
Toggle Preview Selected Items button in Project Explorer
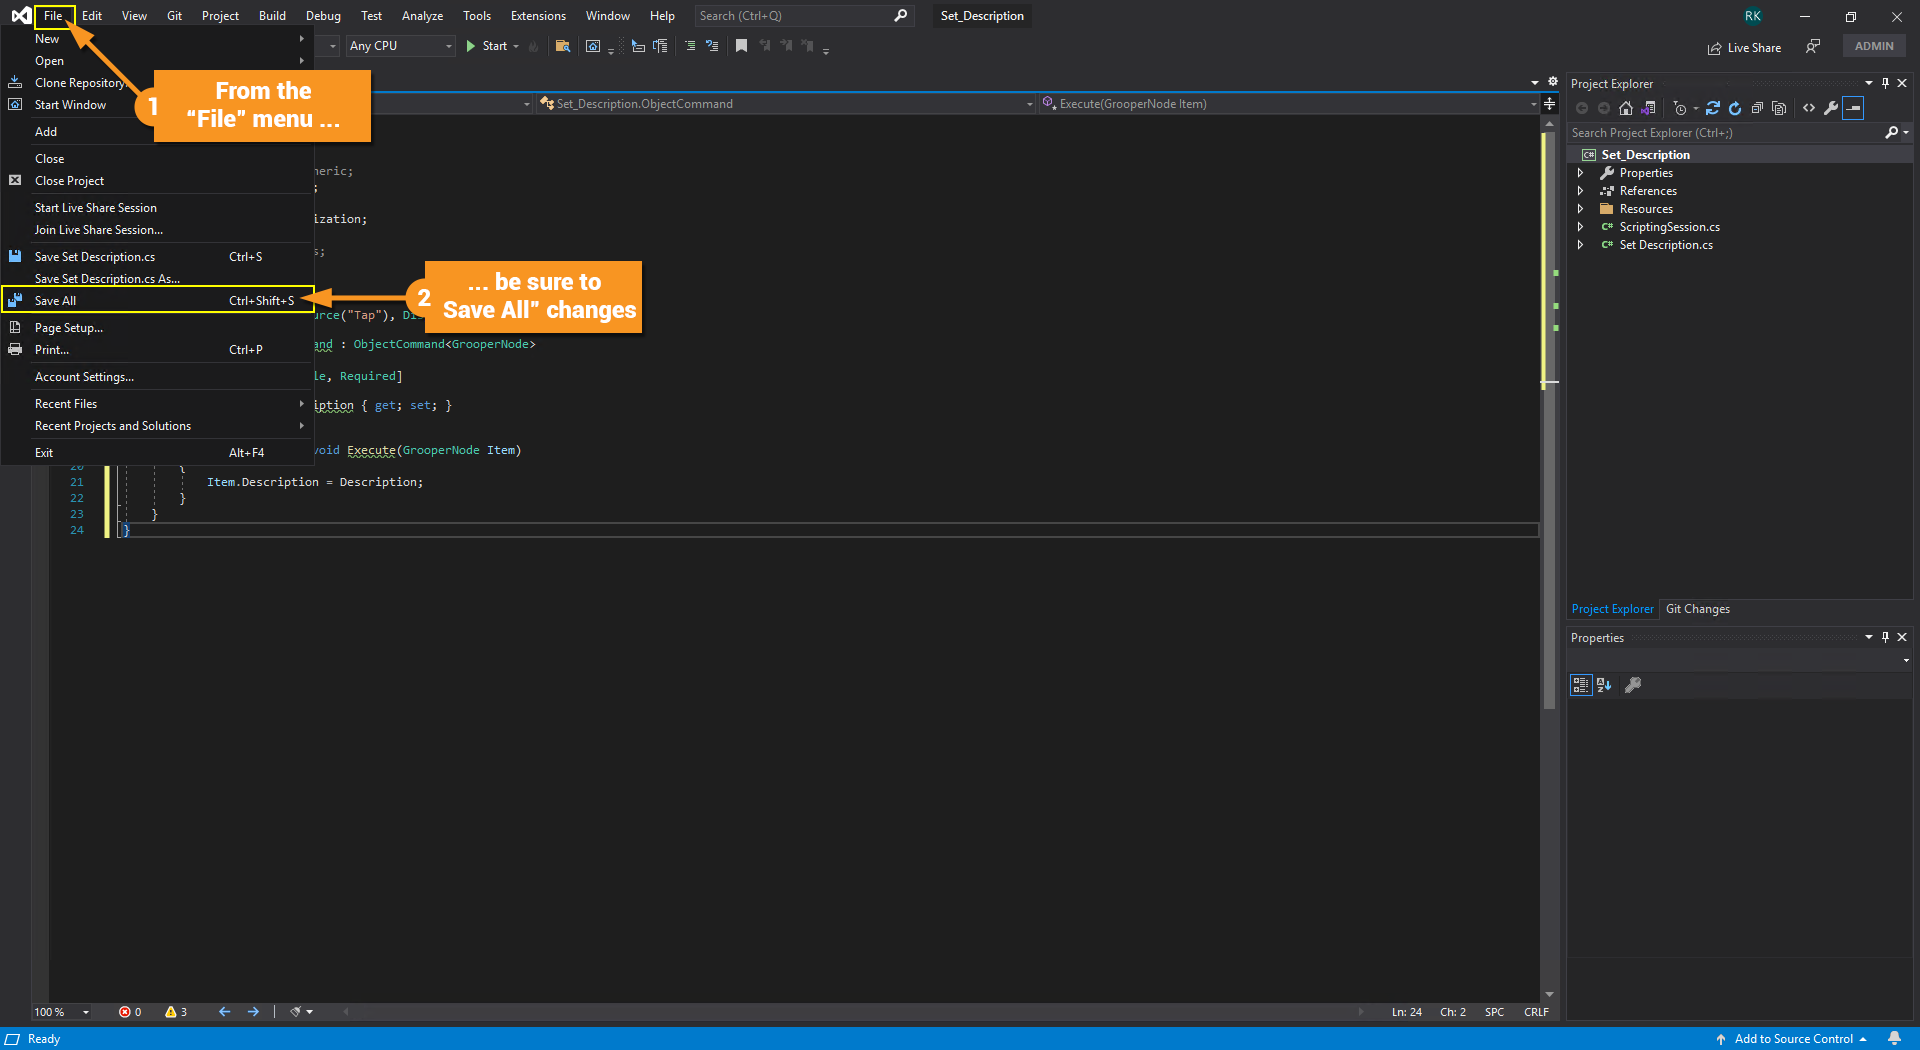tap(1853, 108)
